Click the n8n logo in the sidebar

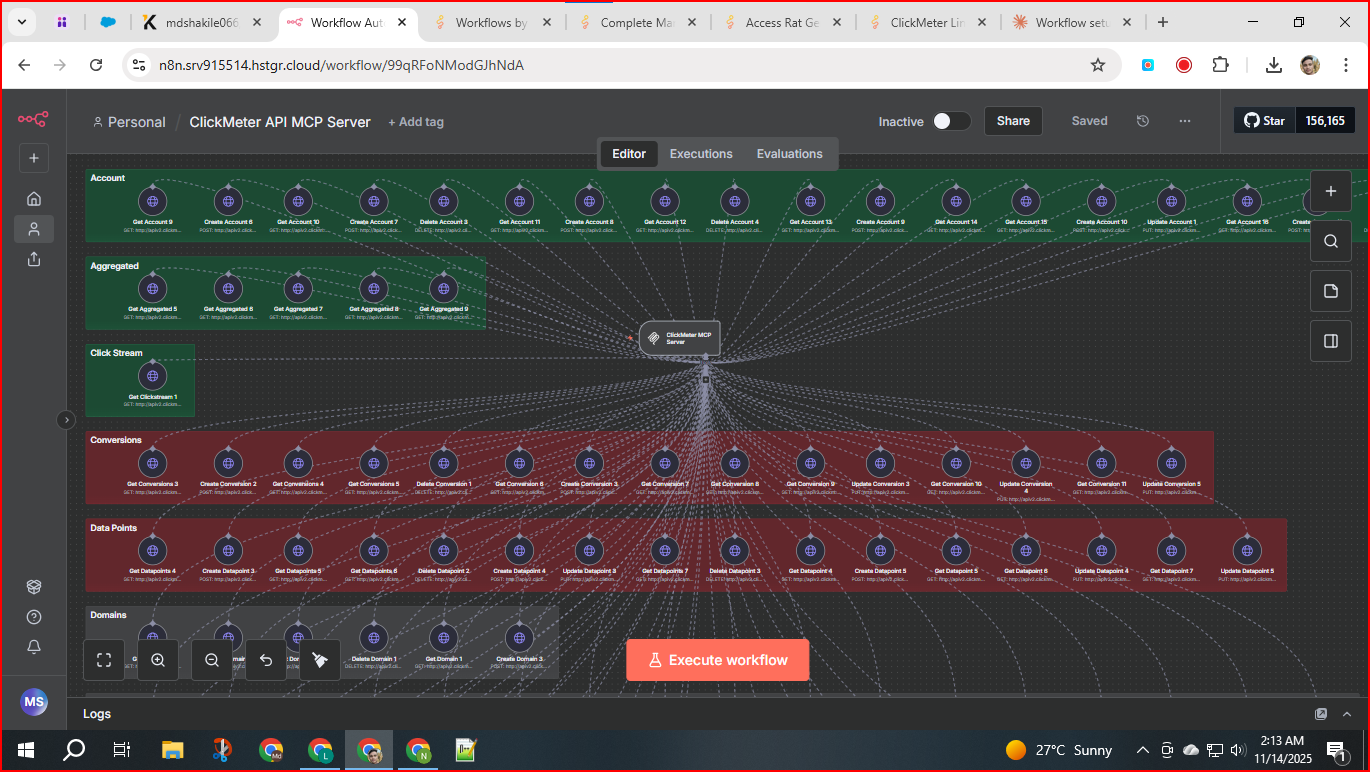[33, 119]
